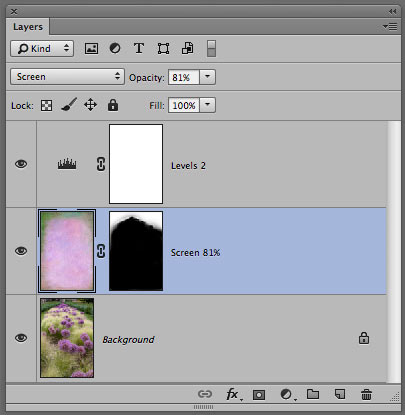The width and height of the screenshot is (405, 415).
Task: Unlink mask on Levels 2 layer
Action: point(101,164)
